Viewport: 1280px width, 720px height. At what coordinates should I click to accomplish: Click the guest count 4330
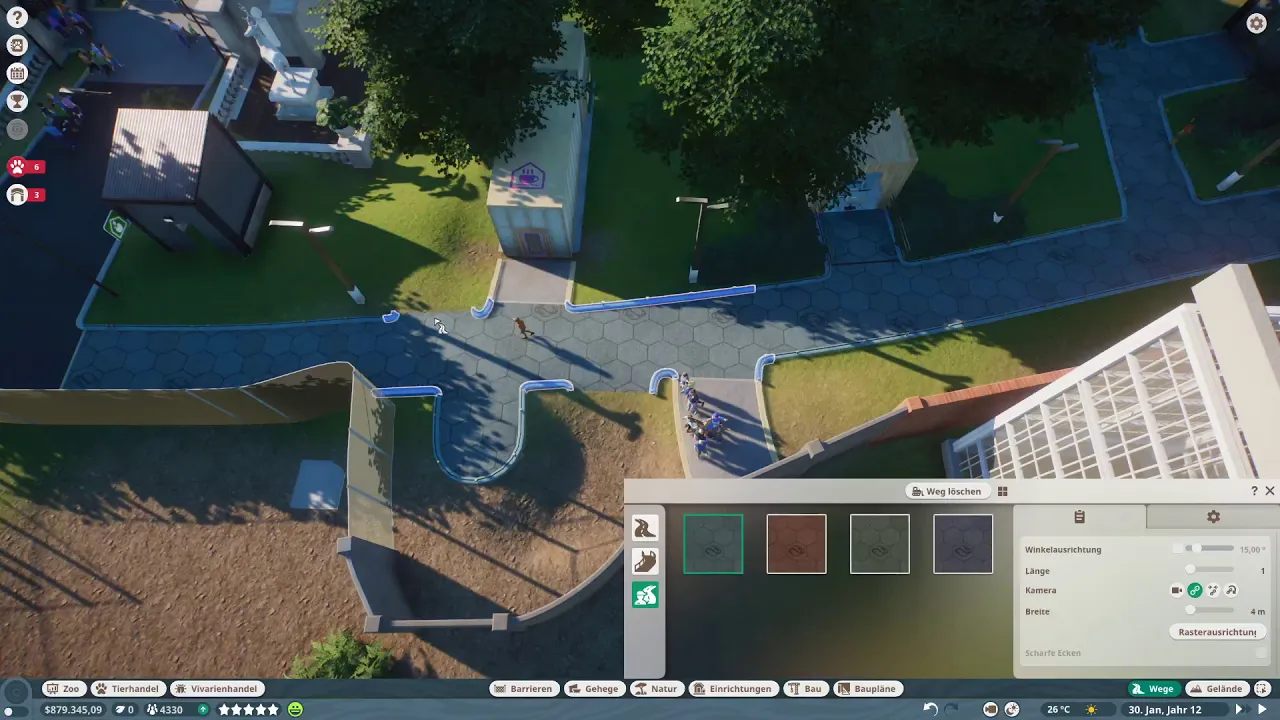[171, 709]
